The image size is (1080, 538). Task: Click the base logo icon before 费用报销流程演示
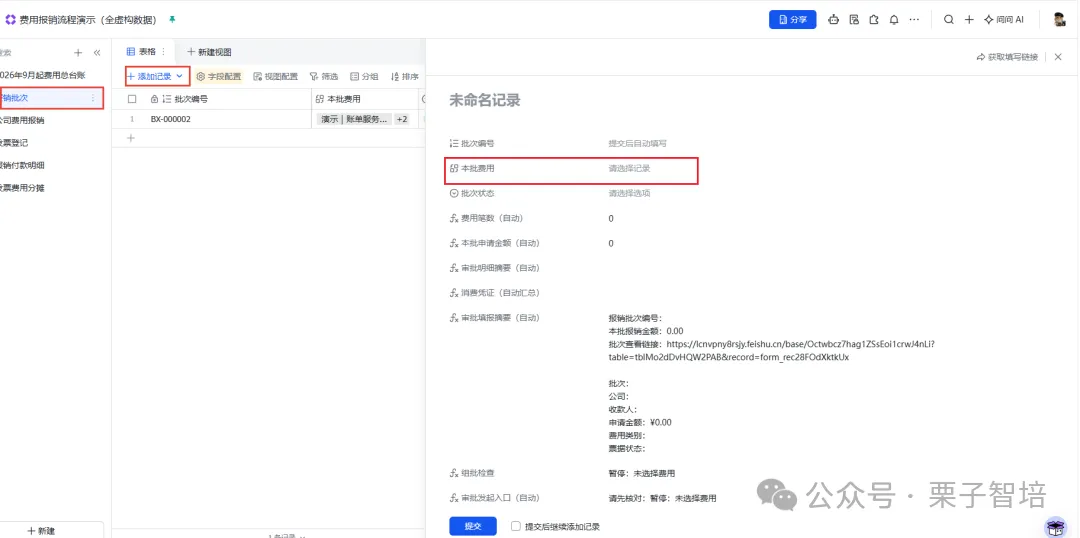10,19
